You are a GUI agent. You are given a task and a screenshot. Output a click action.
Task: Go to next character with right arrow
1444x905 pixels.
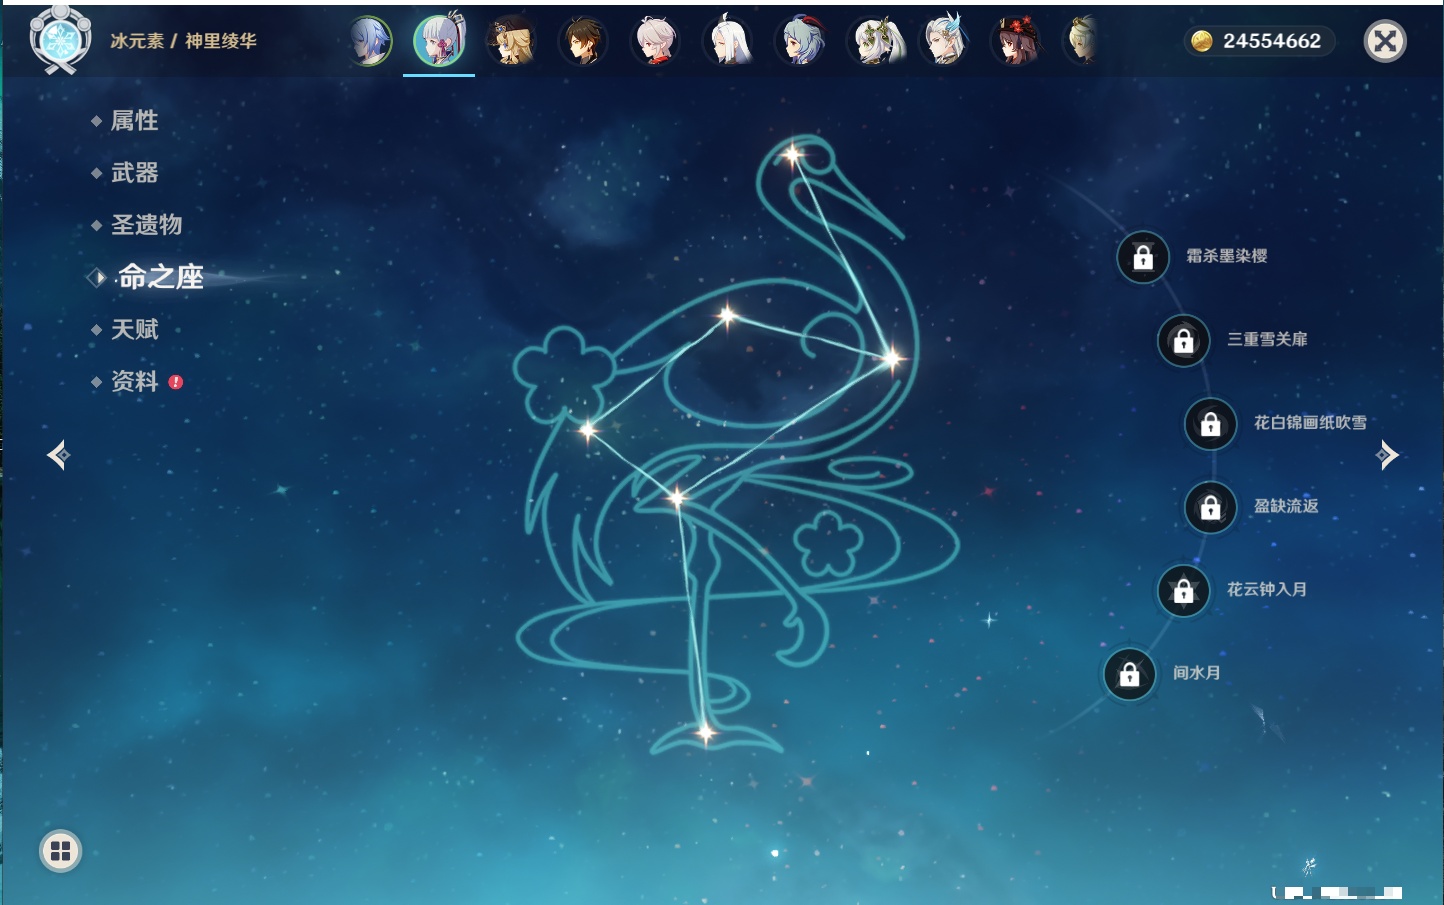[1387, 456]
